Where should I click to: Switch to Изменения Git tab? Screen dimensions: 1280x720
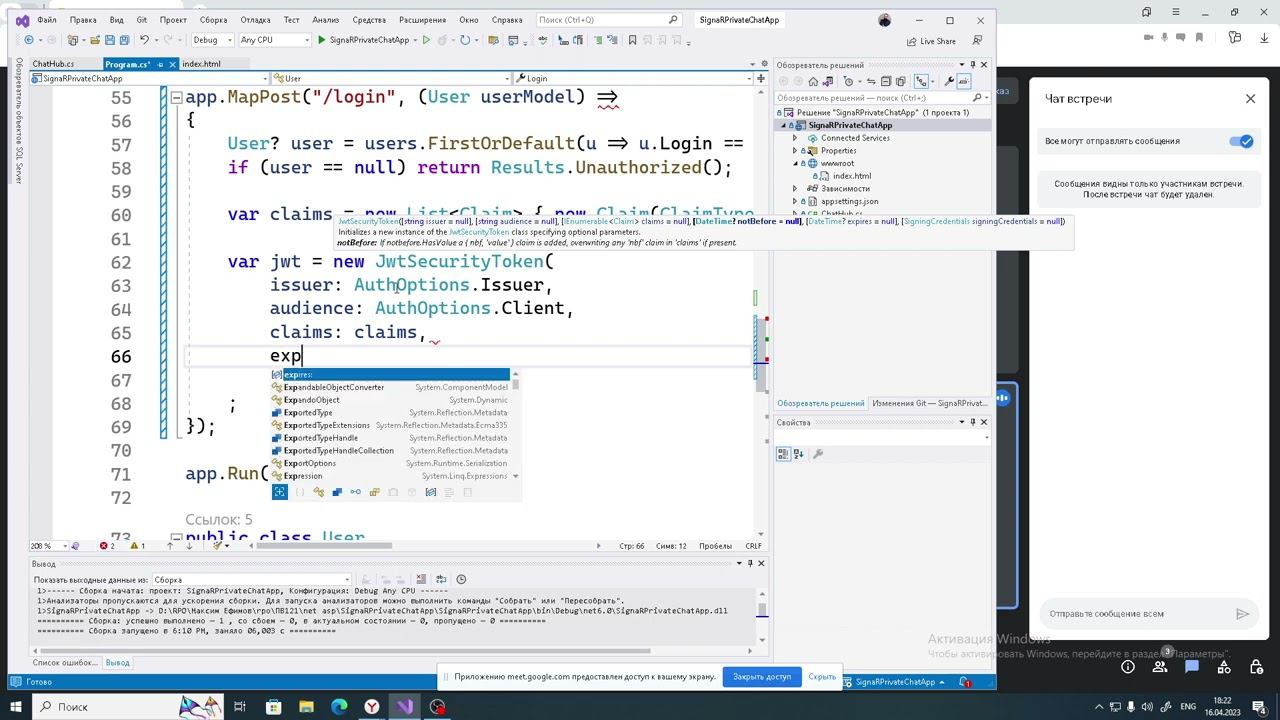[x=929, y=404]
